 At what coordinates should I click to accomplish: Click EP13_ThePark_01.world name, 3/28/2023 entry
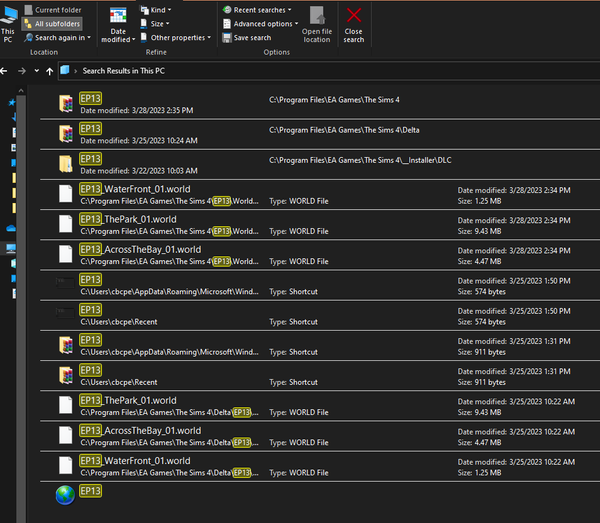pyautogui.click(x=128, y=219)
